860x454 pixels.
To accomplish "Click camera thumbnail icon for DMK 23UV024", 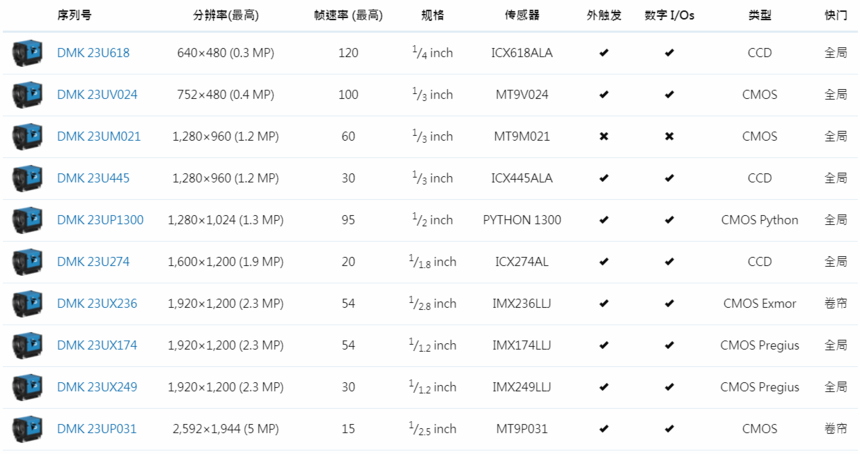I will pos(27,95).
